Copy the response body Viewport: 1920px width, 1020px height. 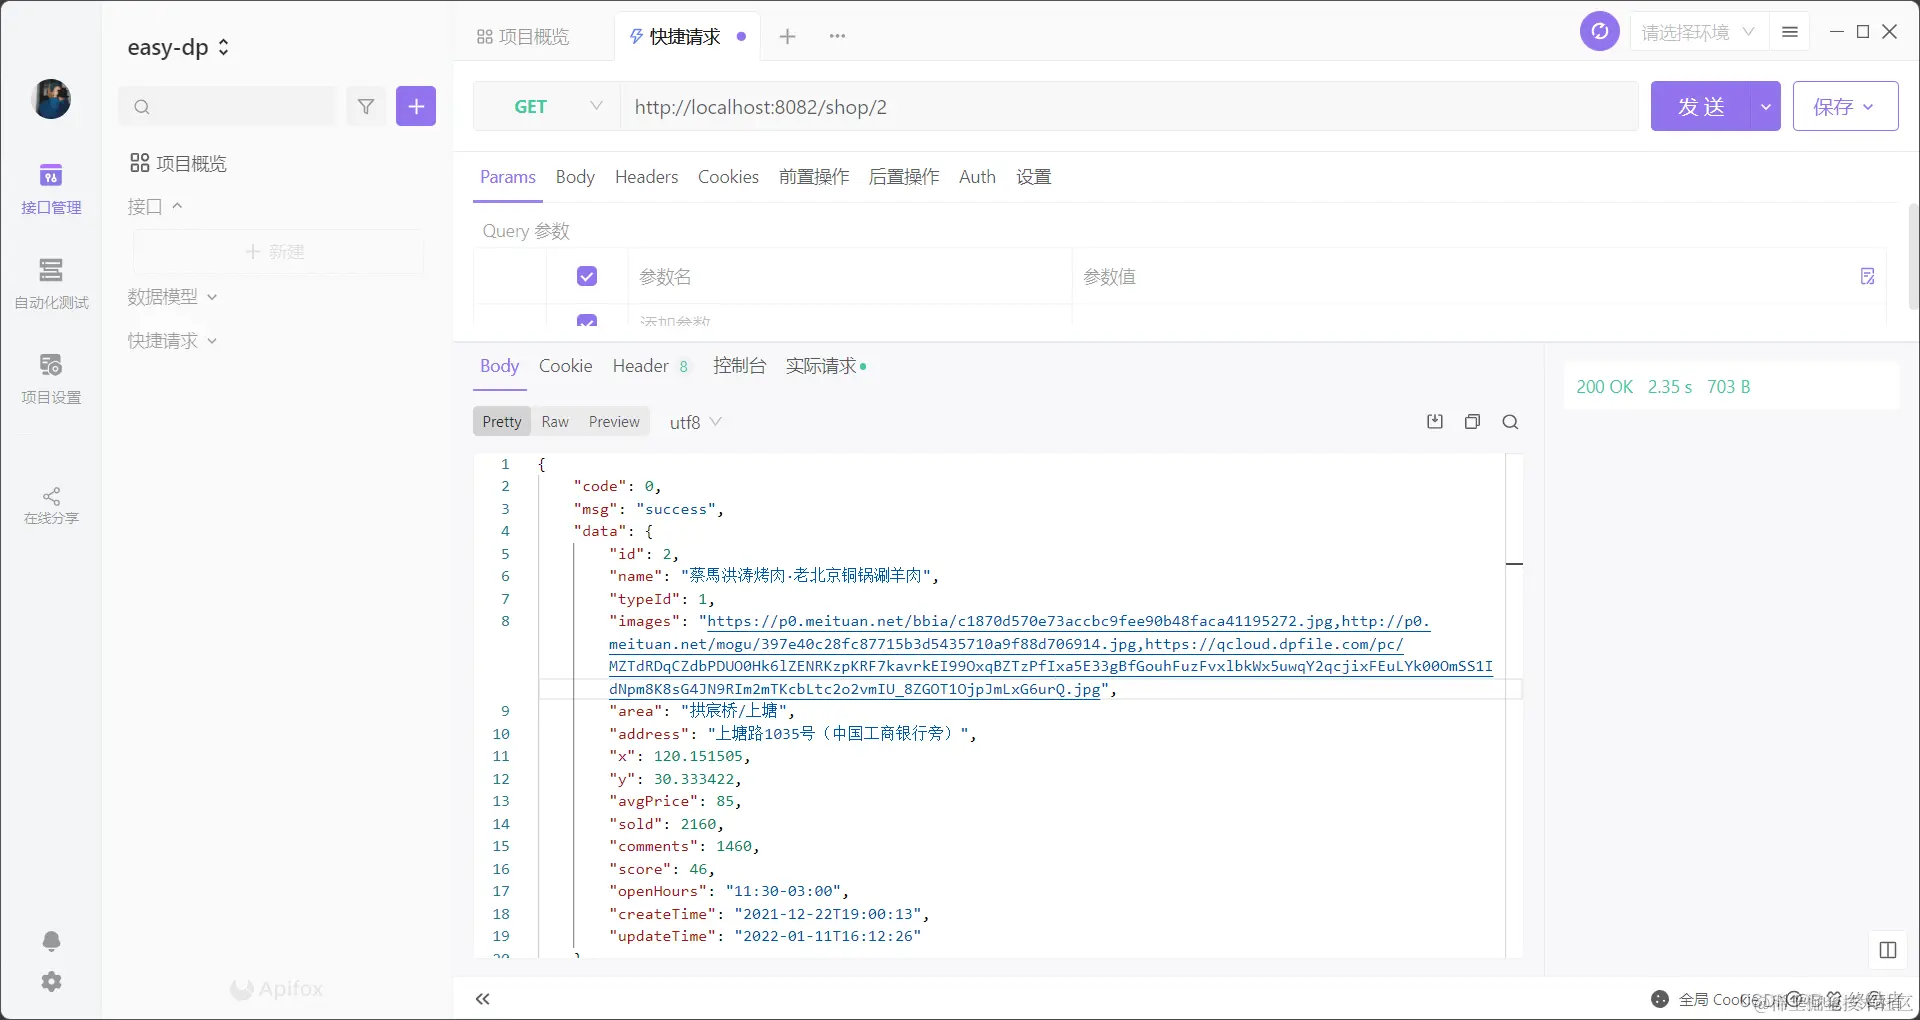point(1472,421)
